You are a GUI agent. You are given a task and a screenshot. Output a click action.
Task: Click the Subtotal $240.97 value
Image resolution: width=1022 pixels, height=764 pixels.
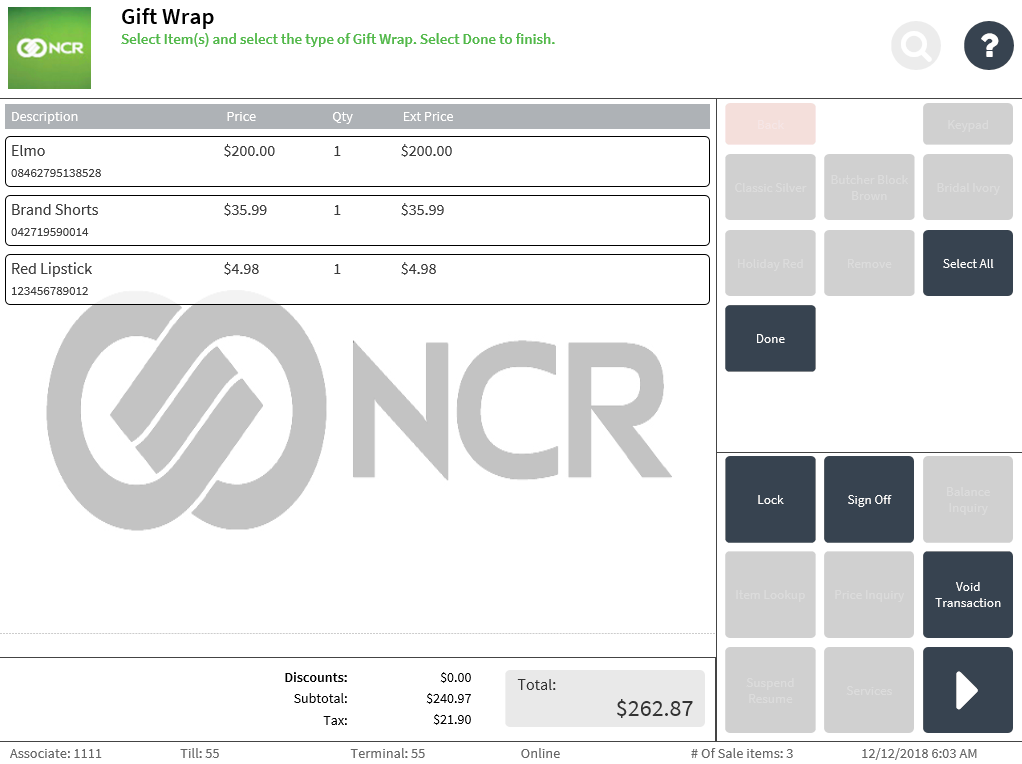click(448, 699)
